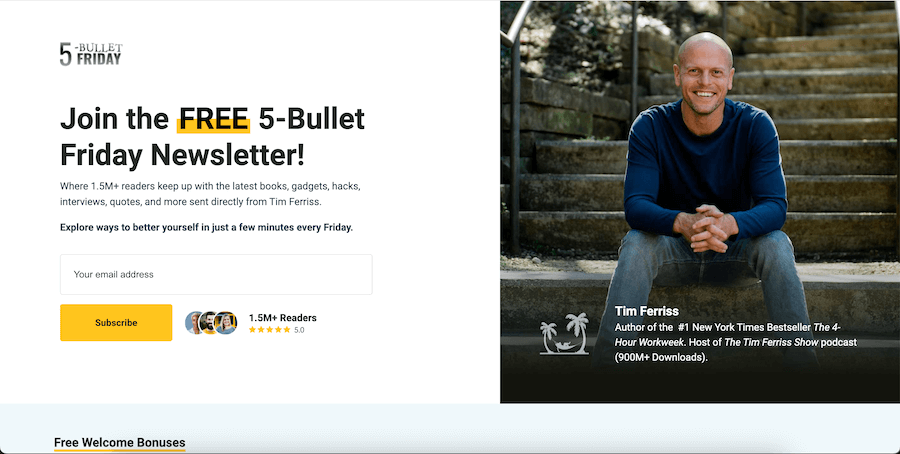Click the highlighted FREE word in headline

[213, 119]
